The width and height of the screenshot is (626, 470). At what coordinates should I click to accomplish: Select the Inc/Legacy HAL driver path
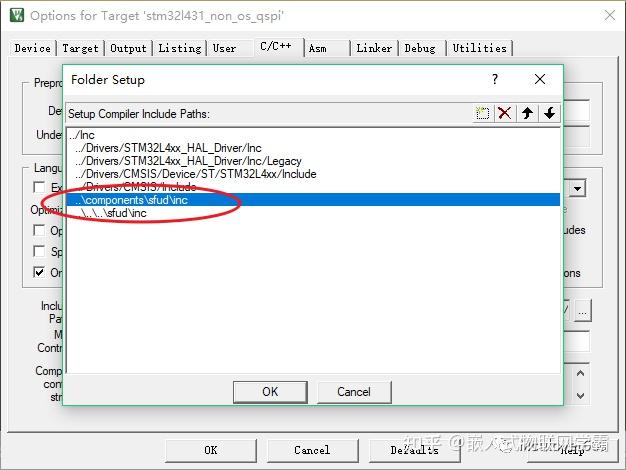313,161
